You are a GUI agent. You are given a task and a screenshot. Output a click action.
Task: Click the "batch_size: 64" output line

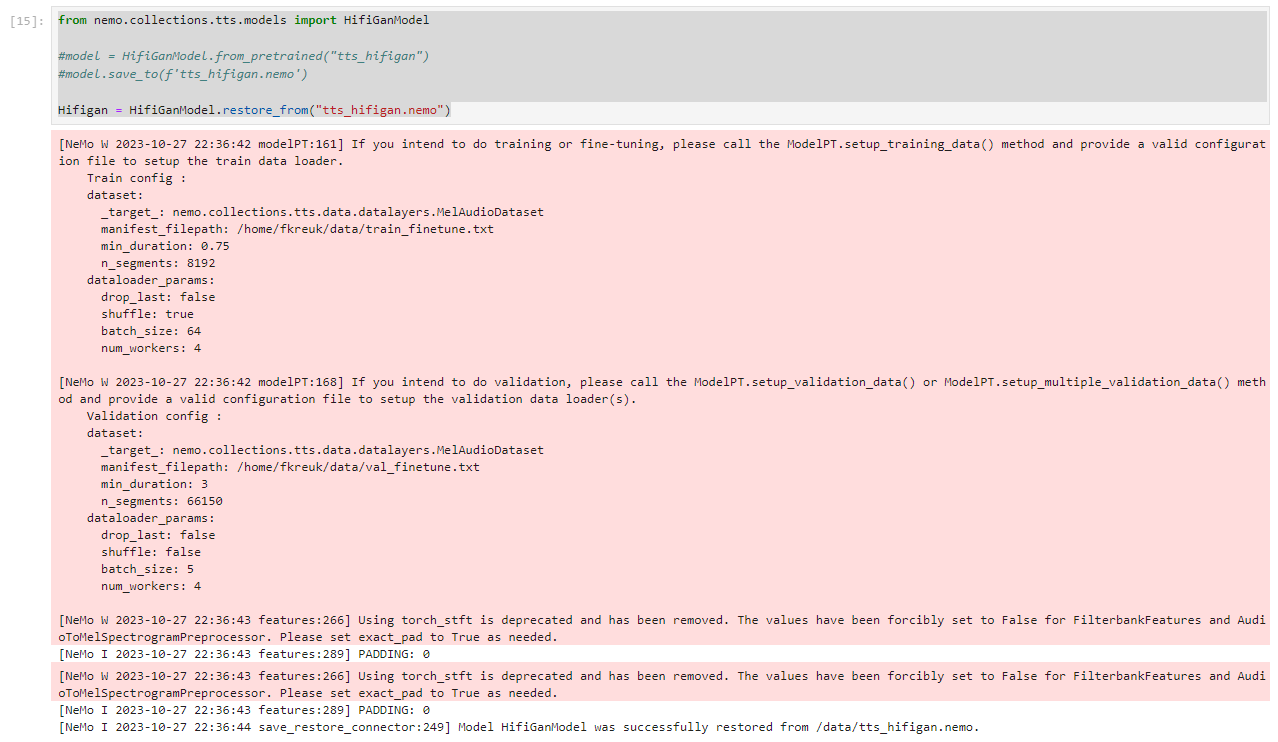[151, 331]
